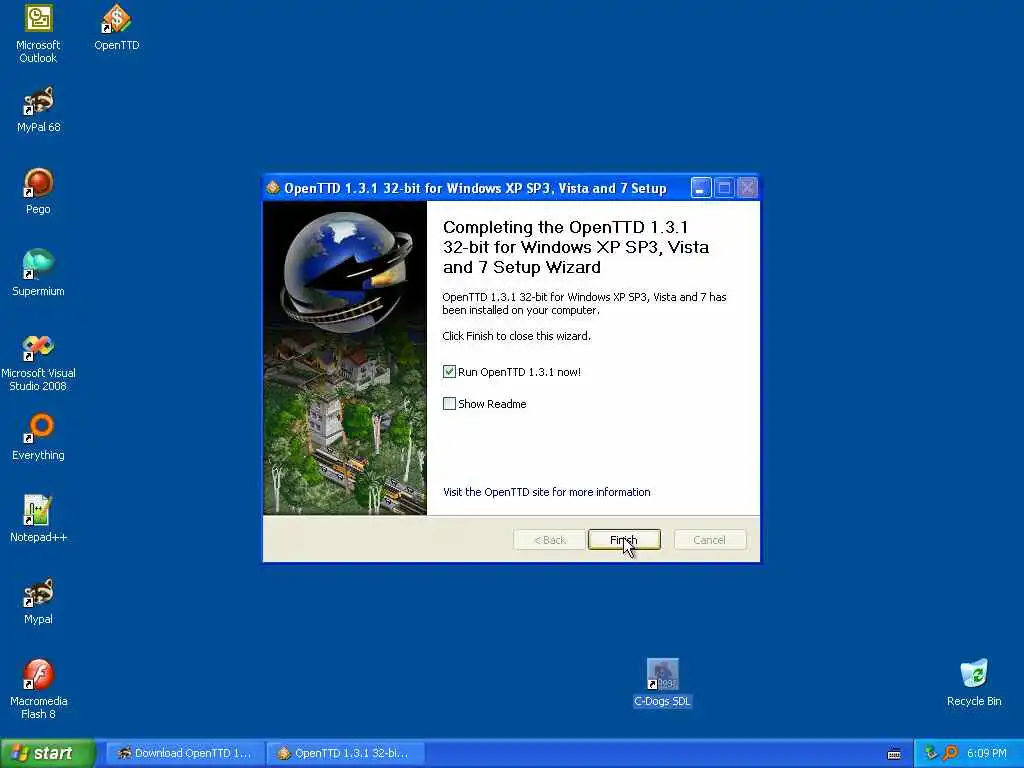
Task: Open the Windows Start menu
Action: pos(48,753)
